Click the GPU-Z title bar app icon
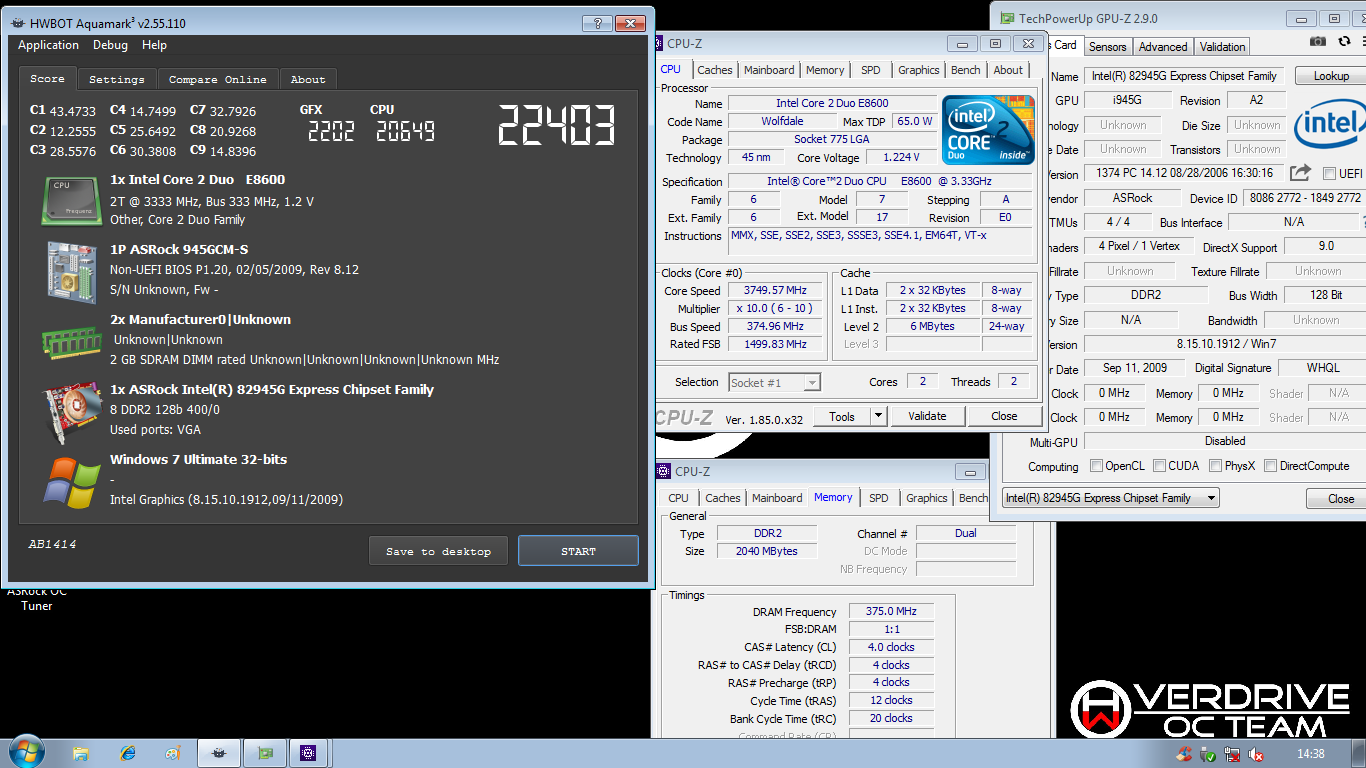This screenshot has height=768, width=1366. click(1005, 18)
